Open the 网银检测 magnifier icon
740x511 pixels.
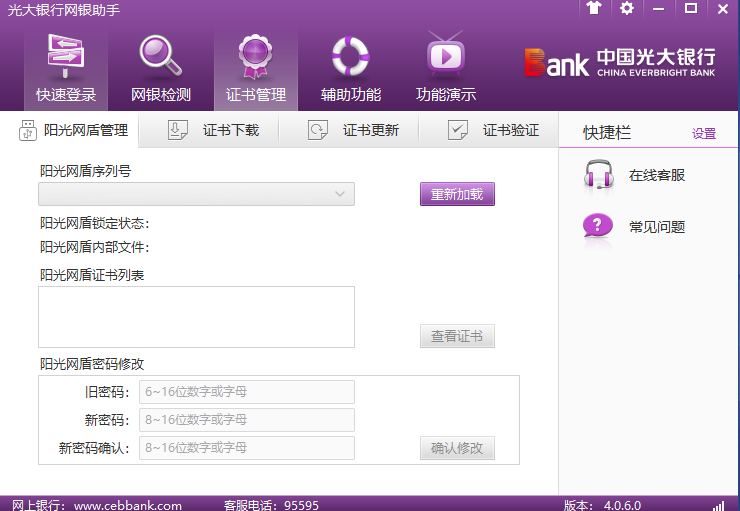tap(160, 56)
